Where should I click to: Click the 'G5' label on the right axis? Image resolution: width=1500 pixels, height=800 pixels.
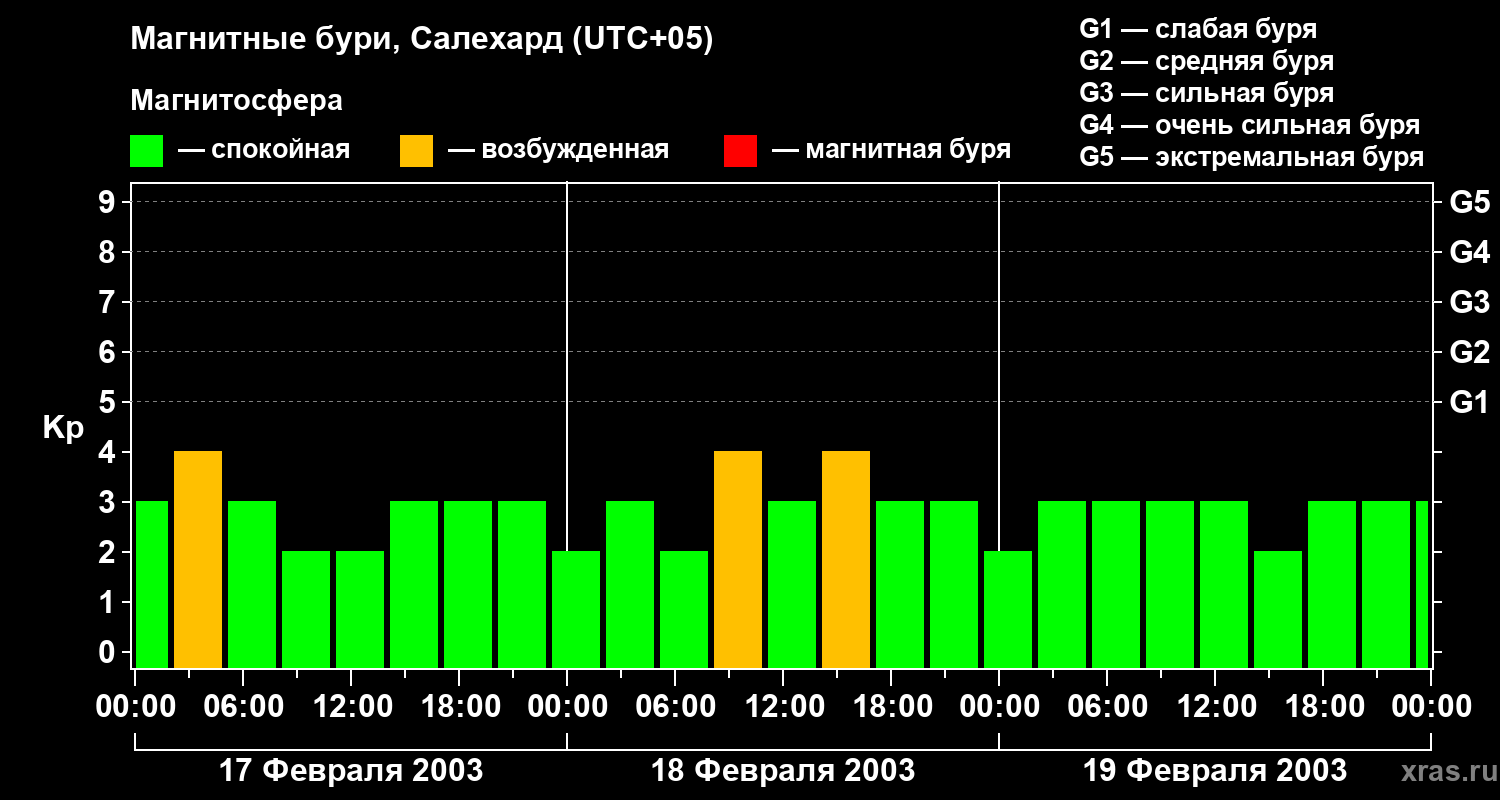pyautogui.click(x=1469, y=202)
